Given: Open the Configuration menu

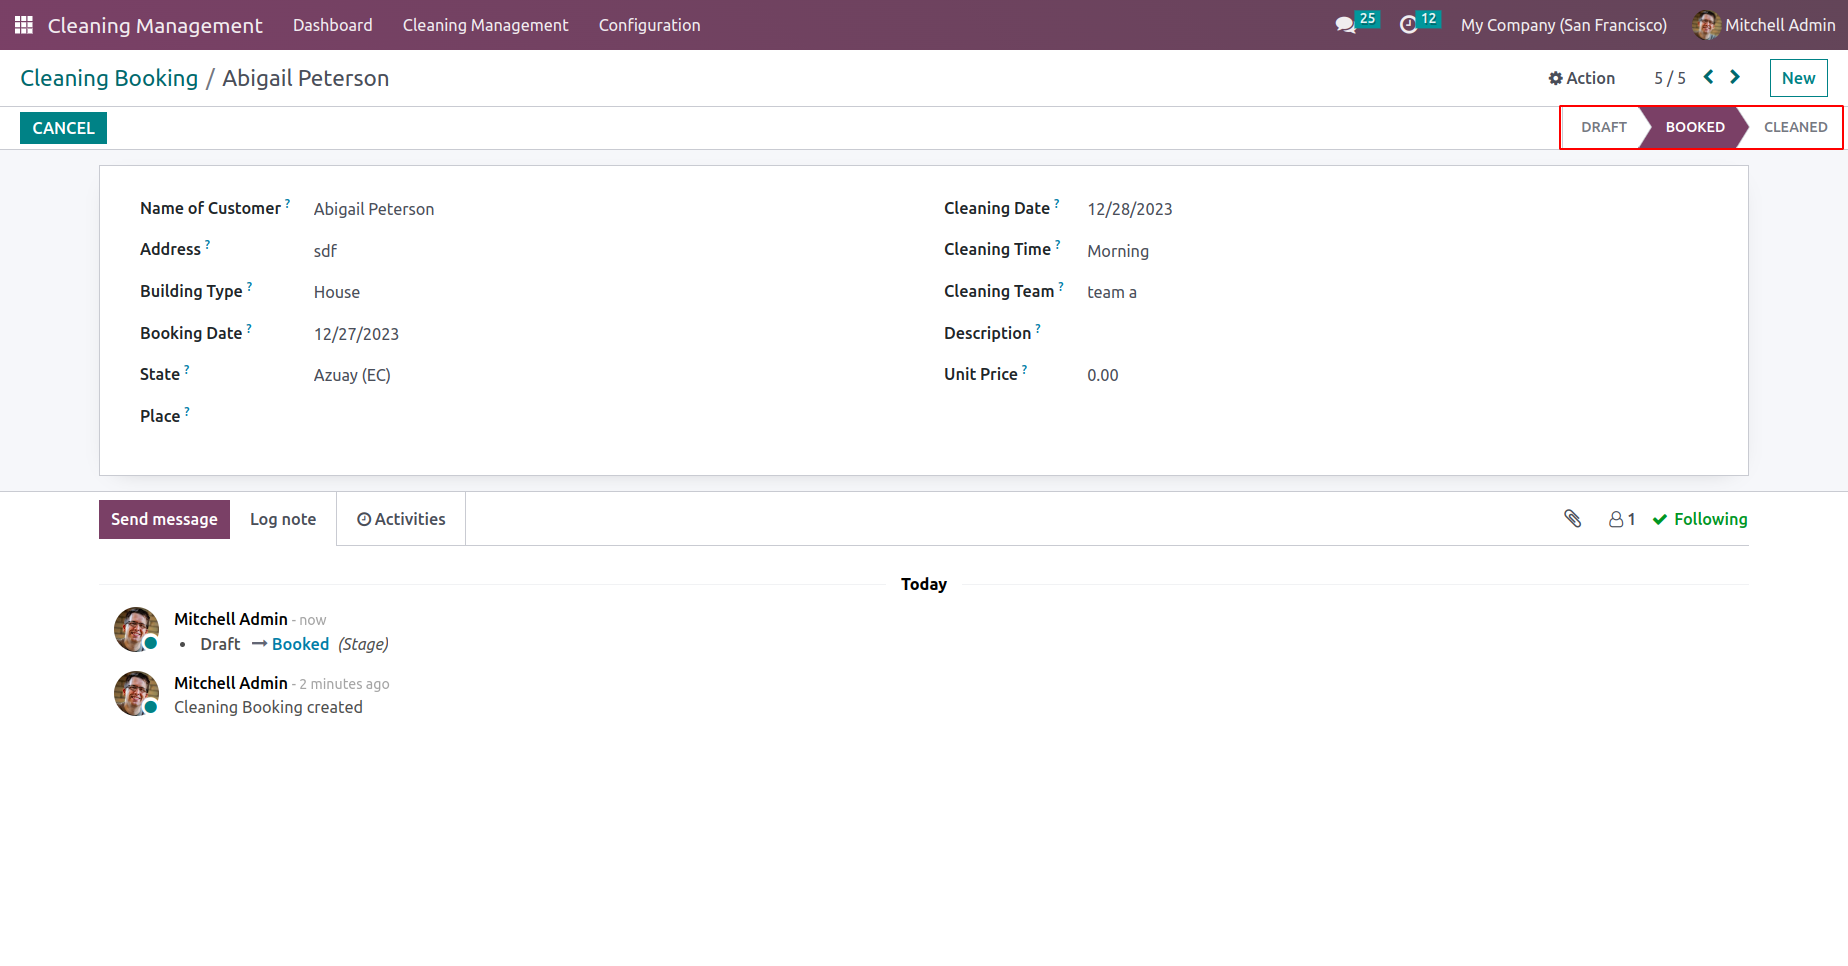Looking at the screenshot, I should 650,25.
